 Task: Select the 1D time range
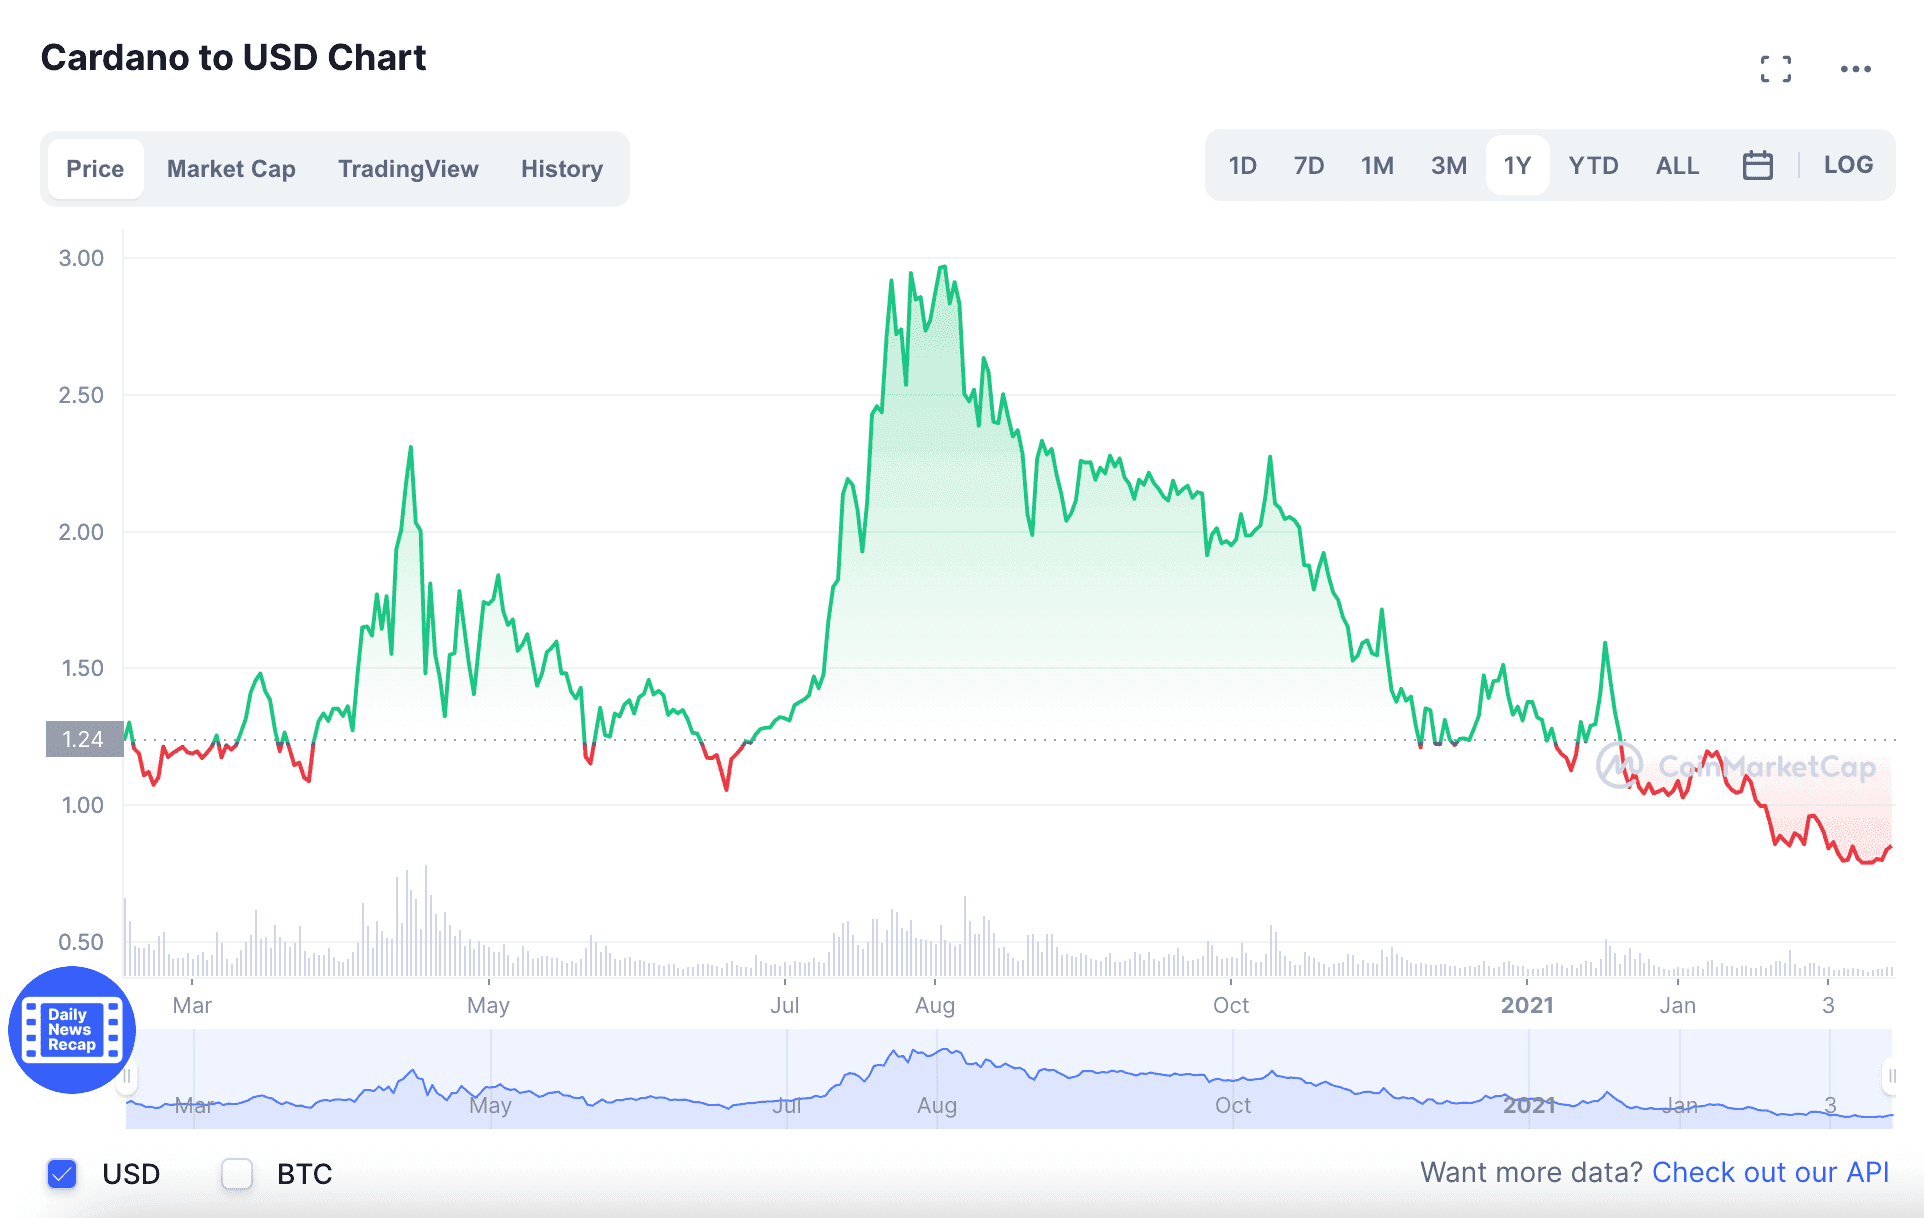coord(1242,165)
